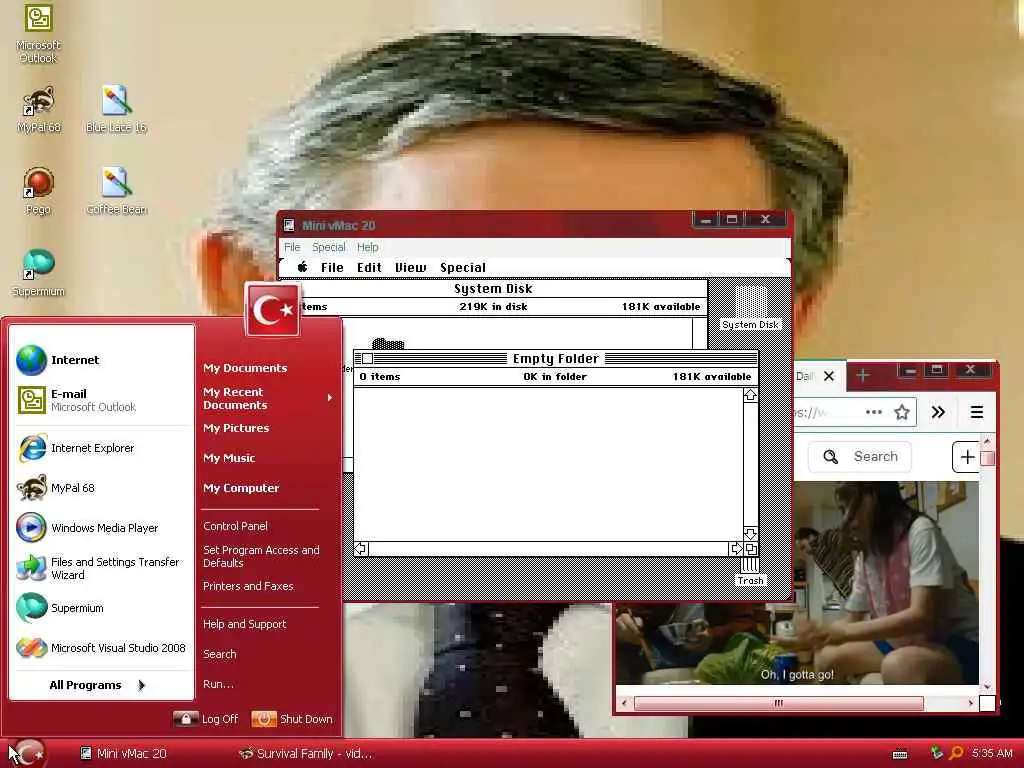
Task: Select the System Disk icon in Mini vMac
Action: point(750,307)
